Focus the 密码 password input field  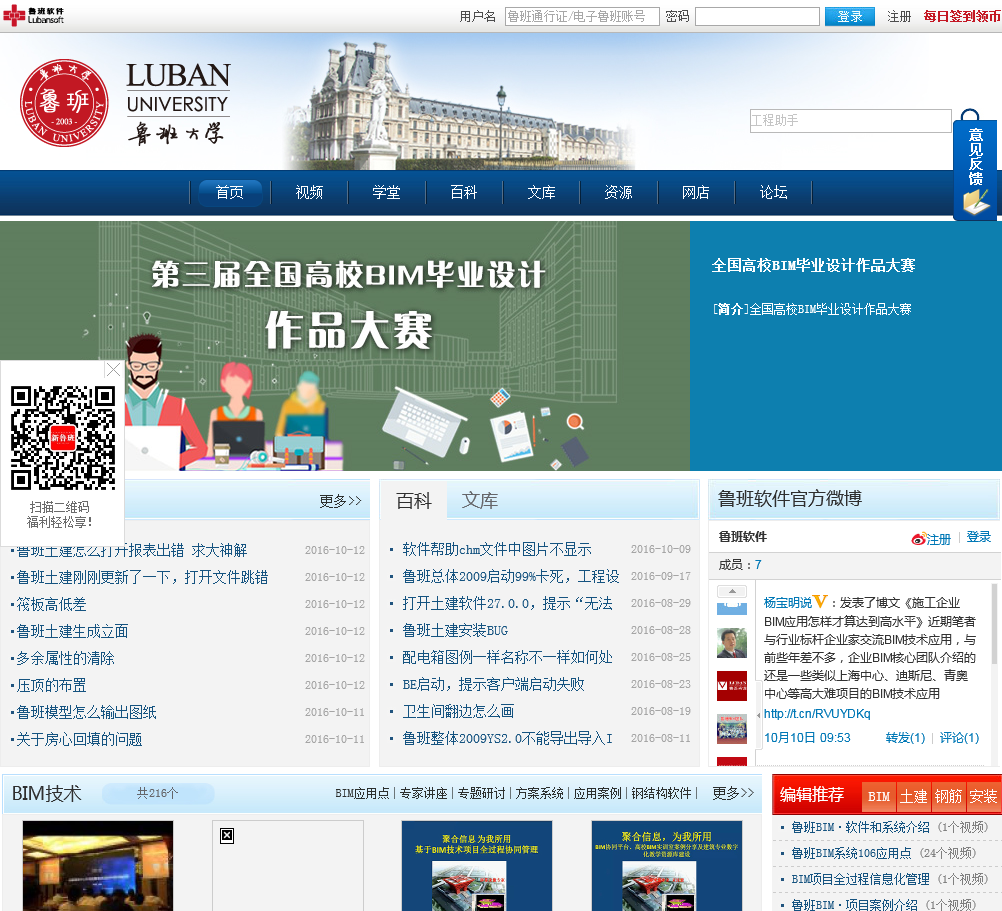(757, 16)
